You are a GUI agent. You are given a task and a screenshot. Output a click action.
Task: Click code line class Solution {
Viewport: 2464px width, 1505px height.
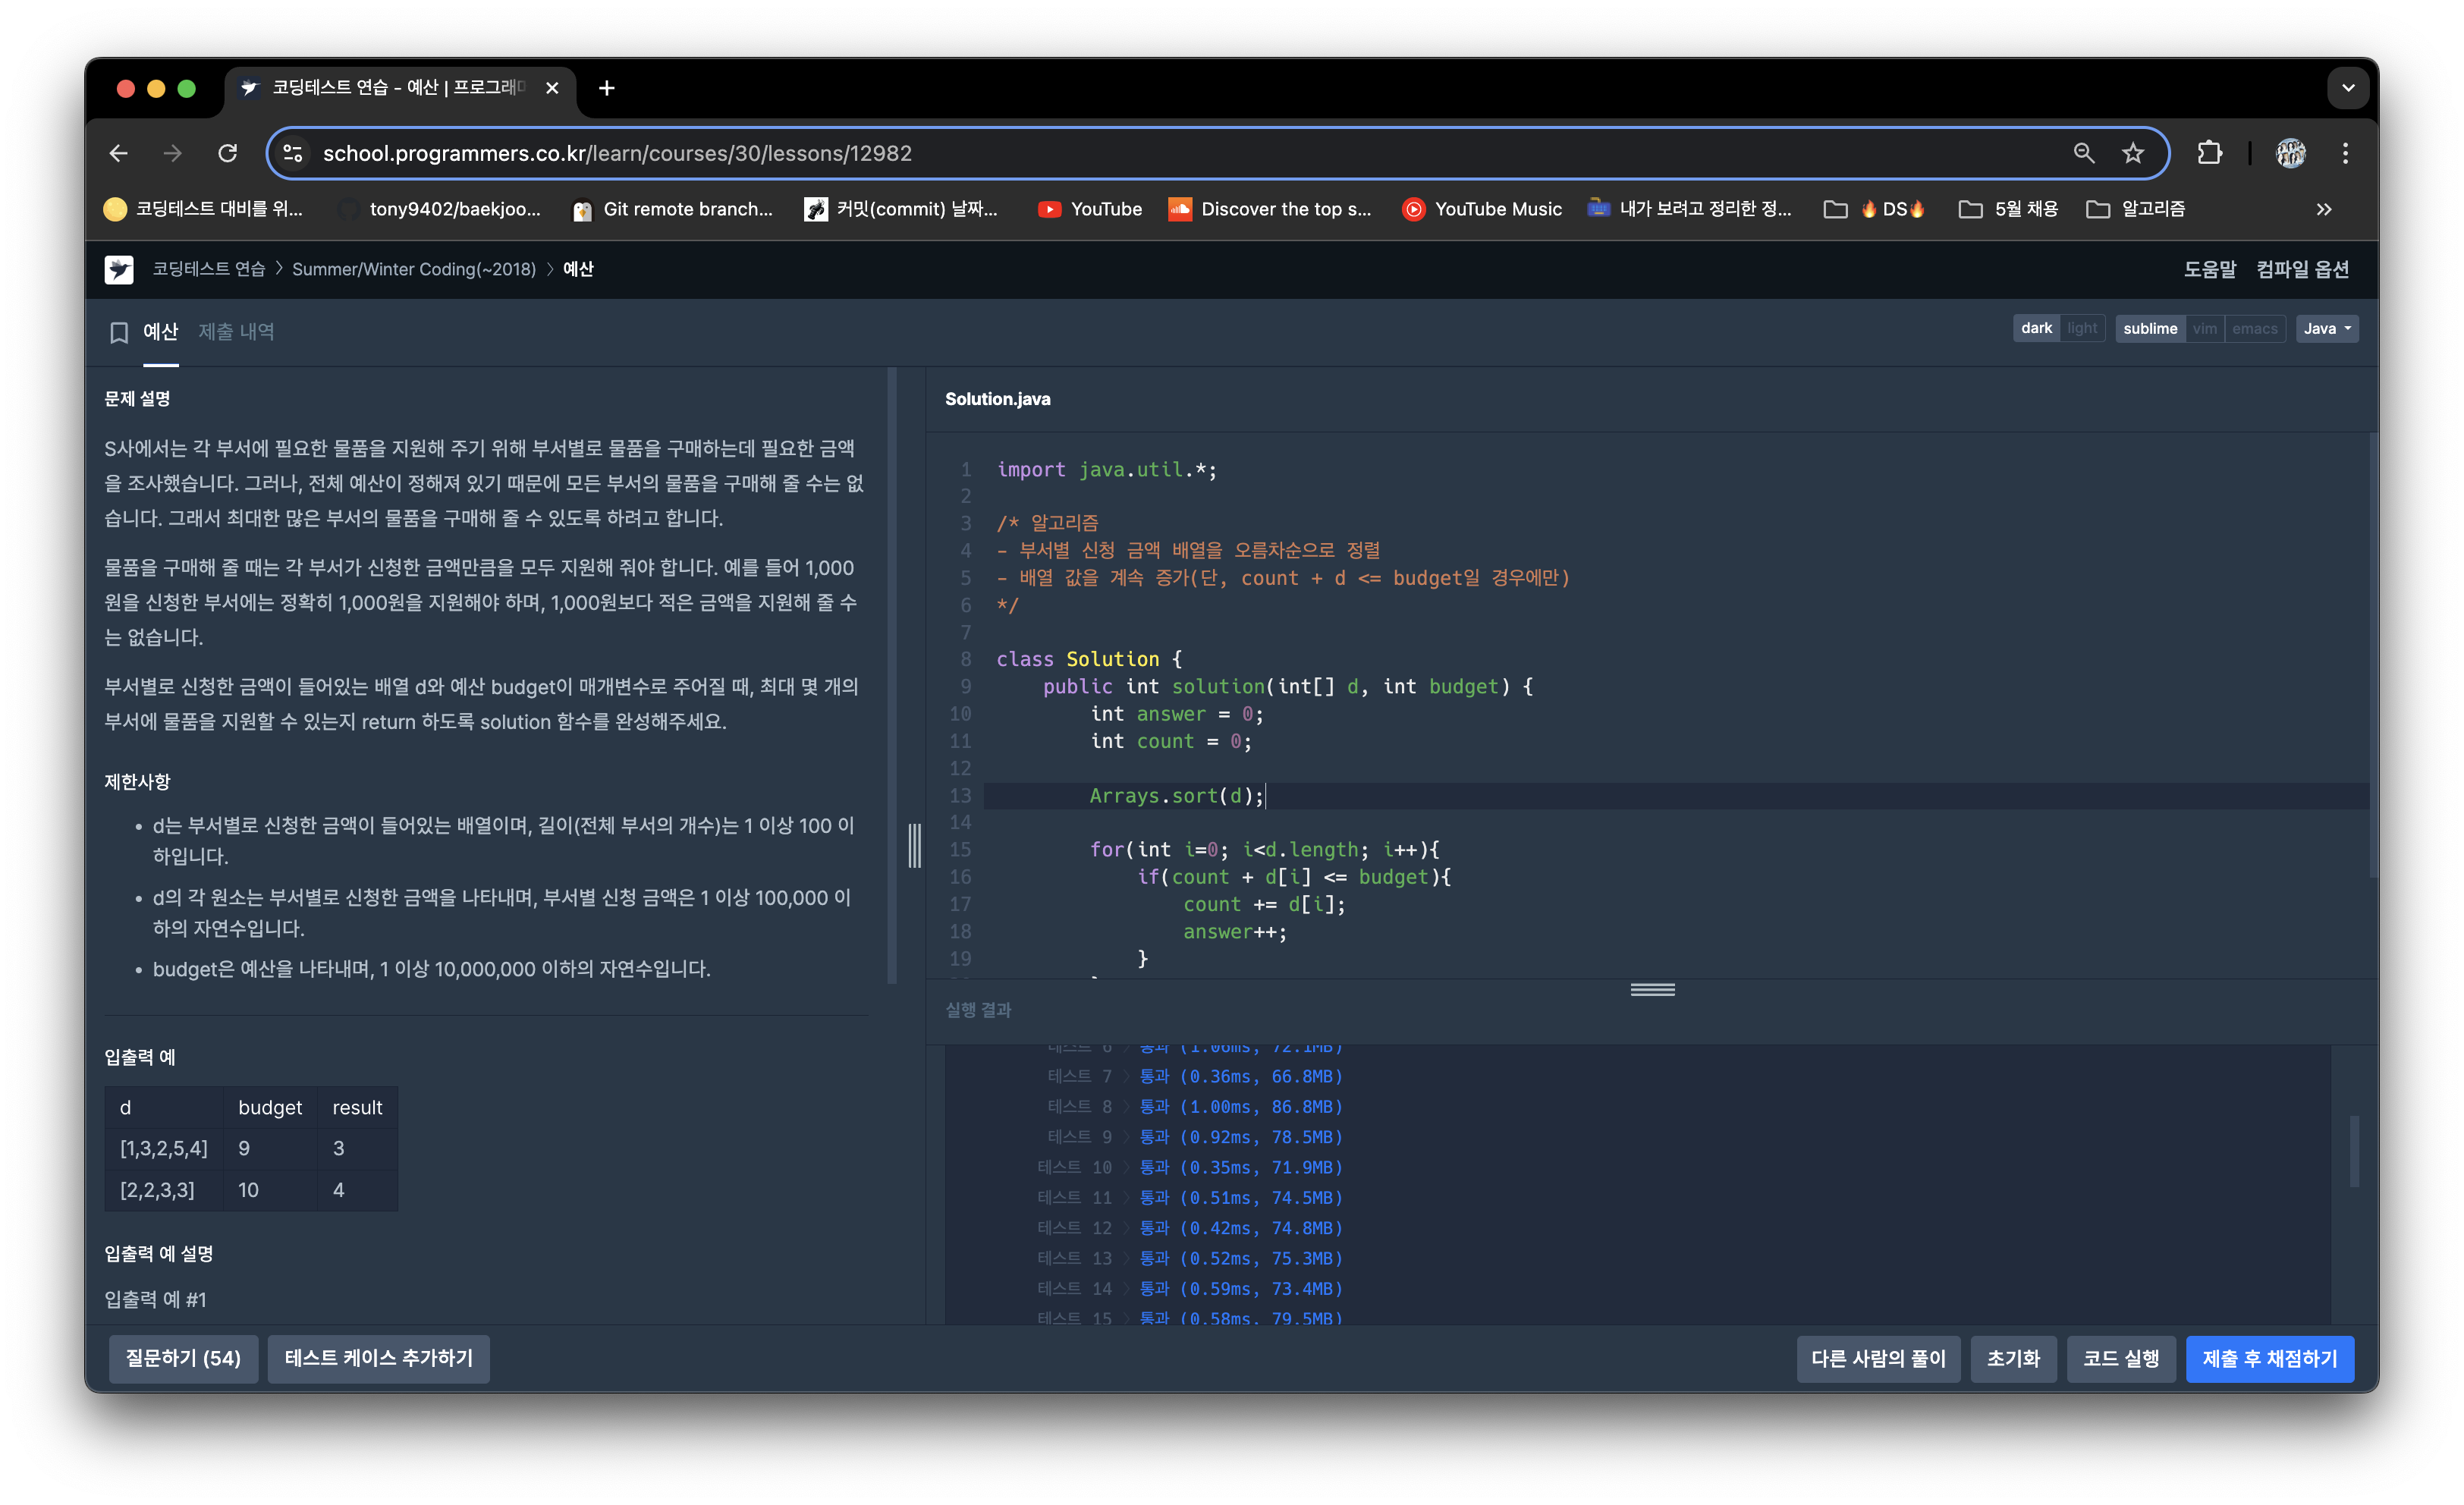(x=1089, y=659)
